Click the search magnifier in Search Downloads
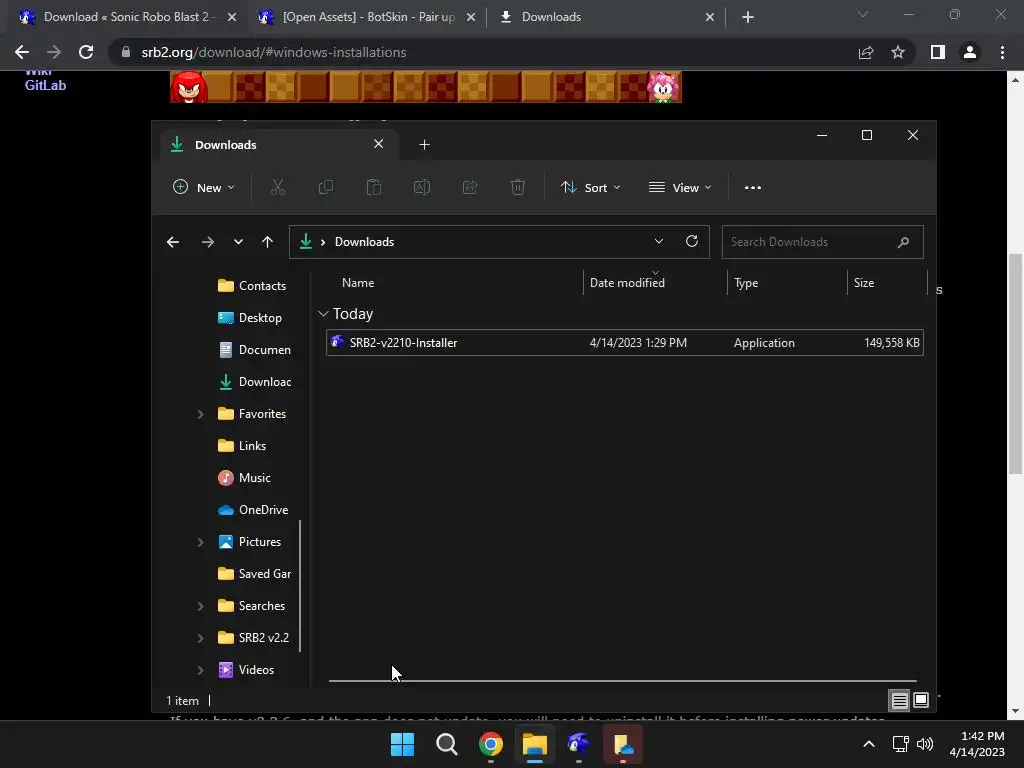Image resolution: width=1024 pixels, height=768 pixels. (x=903, y=242)
